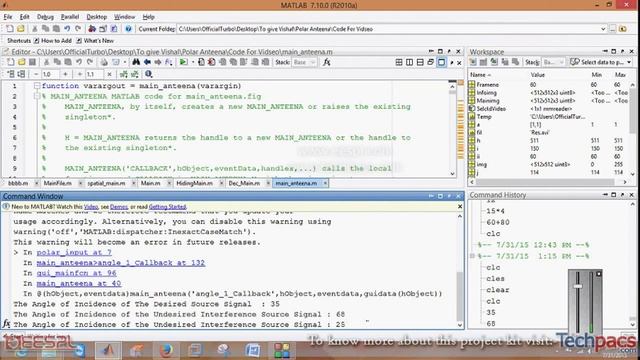Viewport: 640px width, 360px height.
Task: Click Print icon in Editor toolbar
Action: tap(104, 62)
